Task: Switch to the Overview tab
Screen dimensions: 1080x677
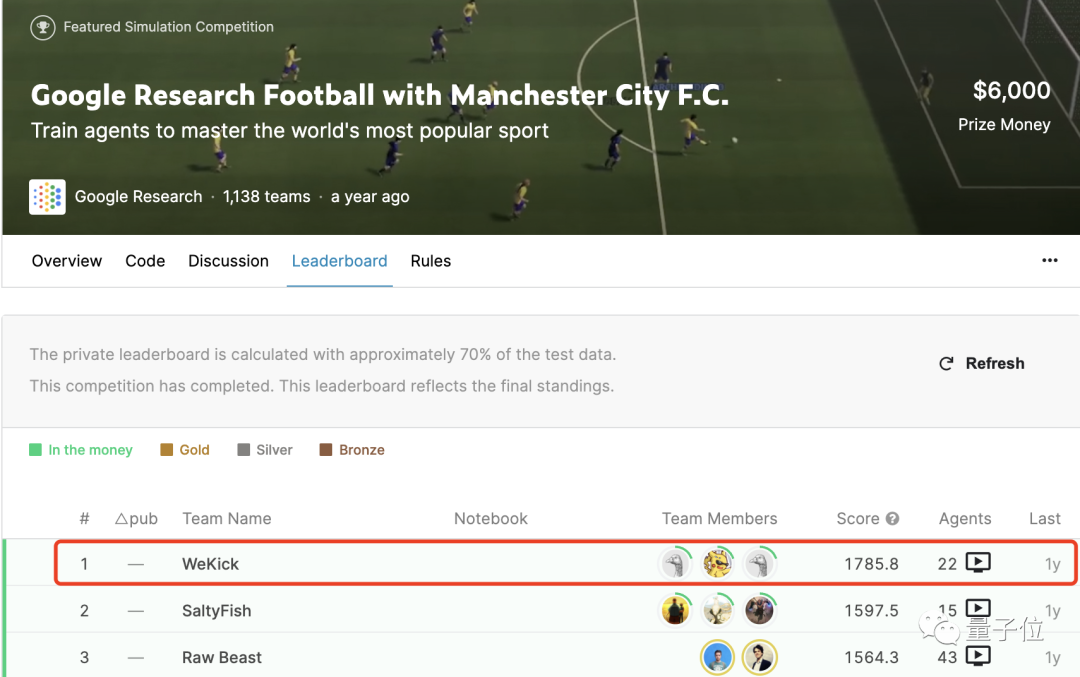Action: click(x=67, y=261)
